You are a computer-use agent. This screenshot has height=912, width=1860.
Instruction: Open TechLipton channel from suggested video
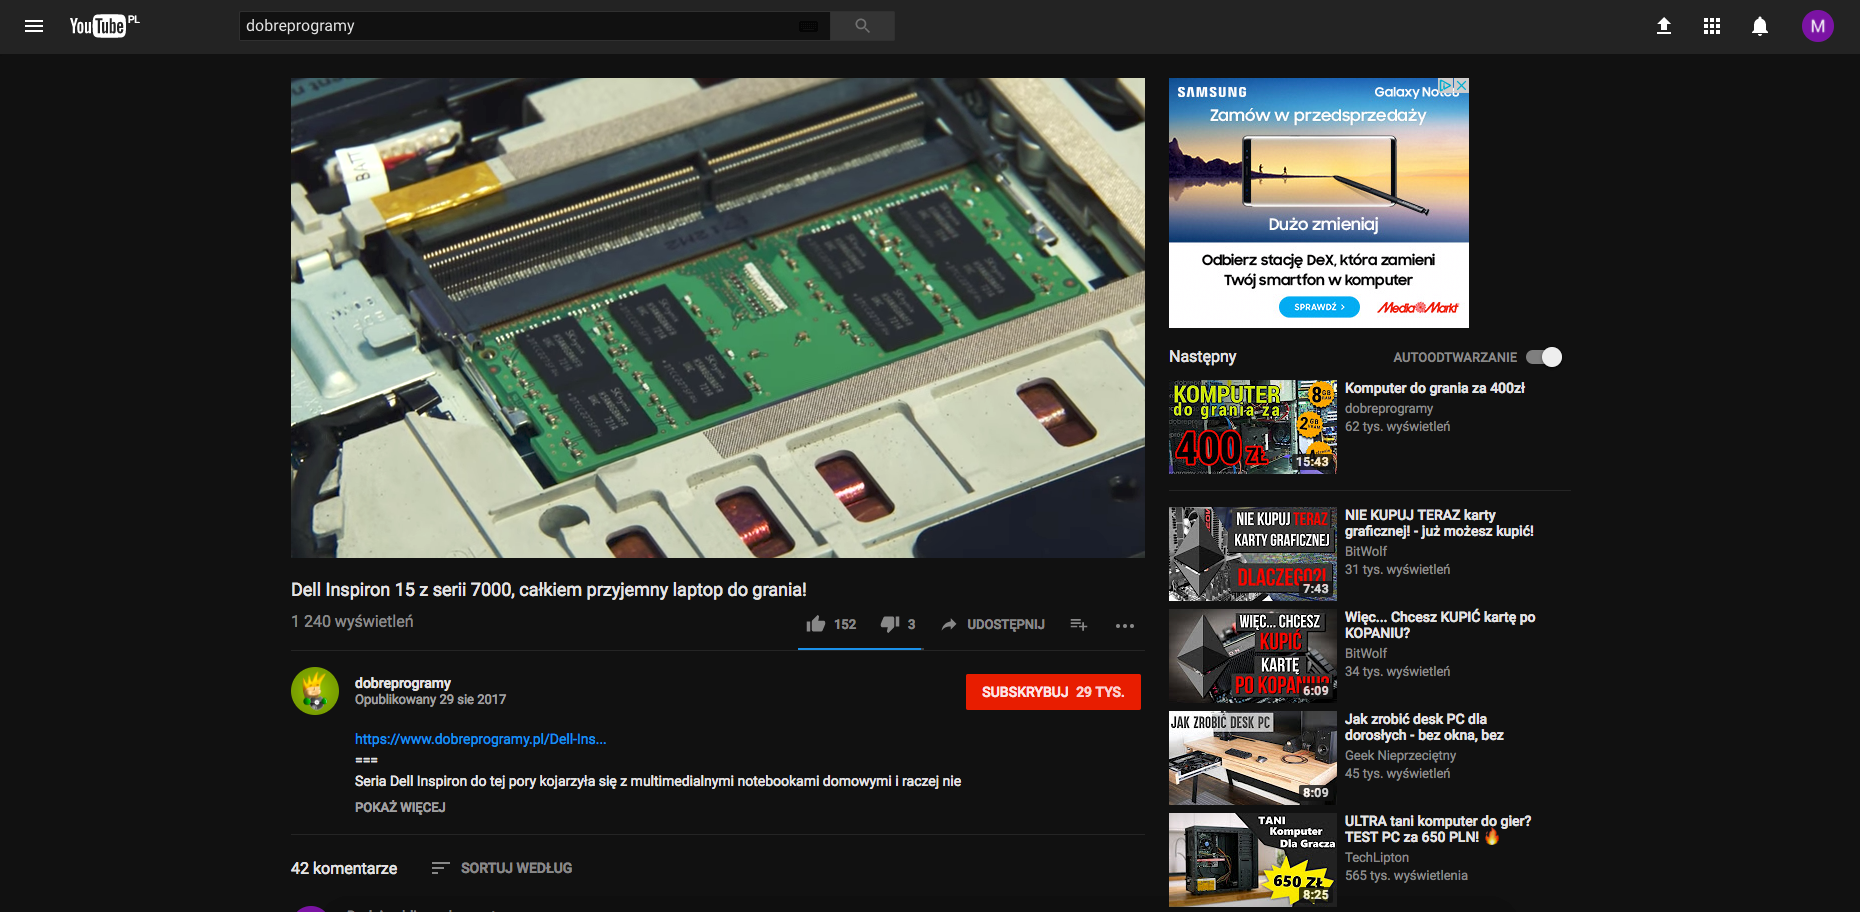tap(1377, 857)
